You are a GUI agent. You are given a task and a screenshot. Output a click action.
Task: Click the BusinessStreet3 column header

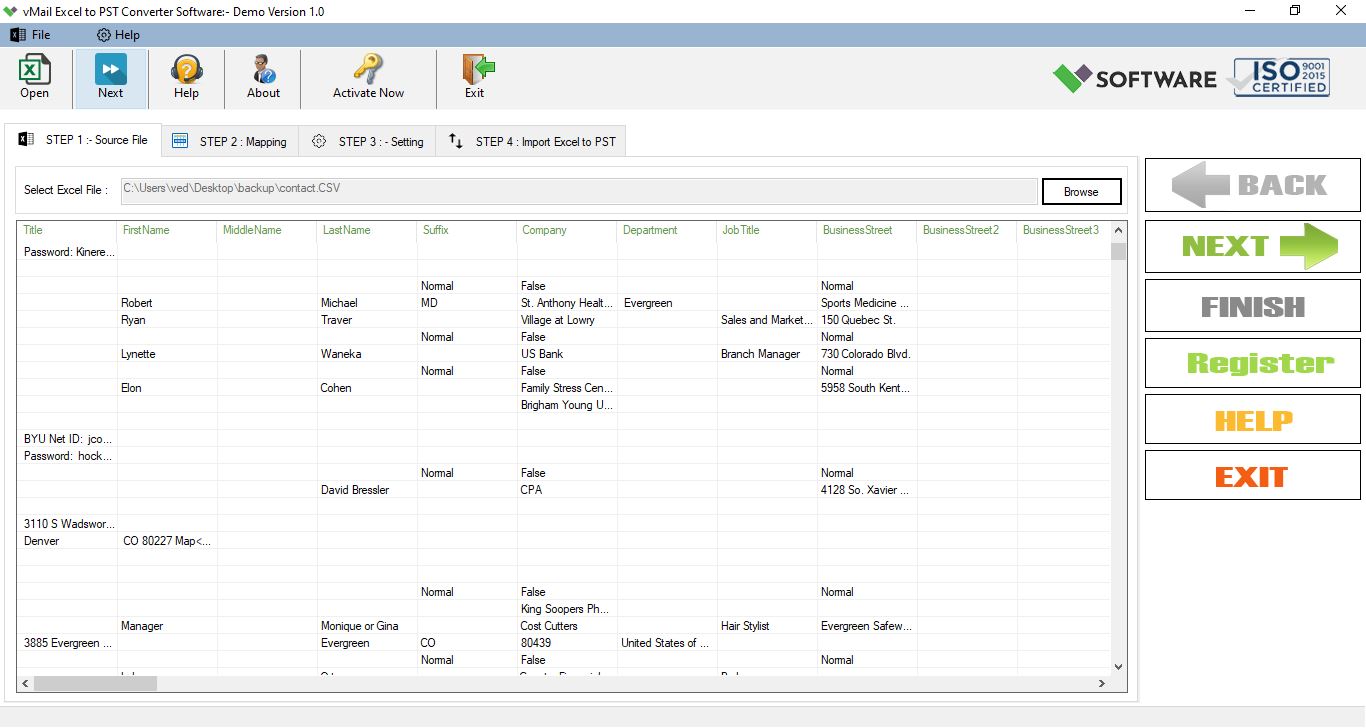click(1063, 230)
